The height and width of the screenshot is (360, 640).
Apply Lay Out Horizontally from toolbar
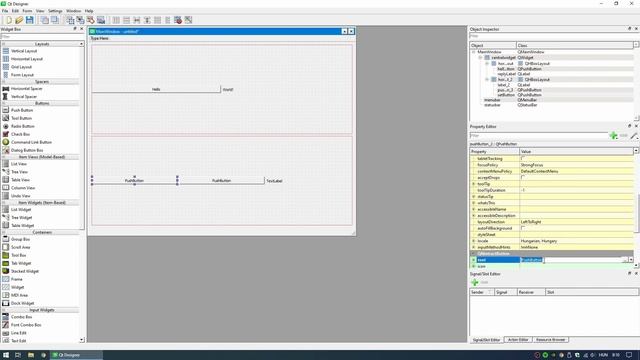tap(116, 20)
